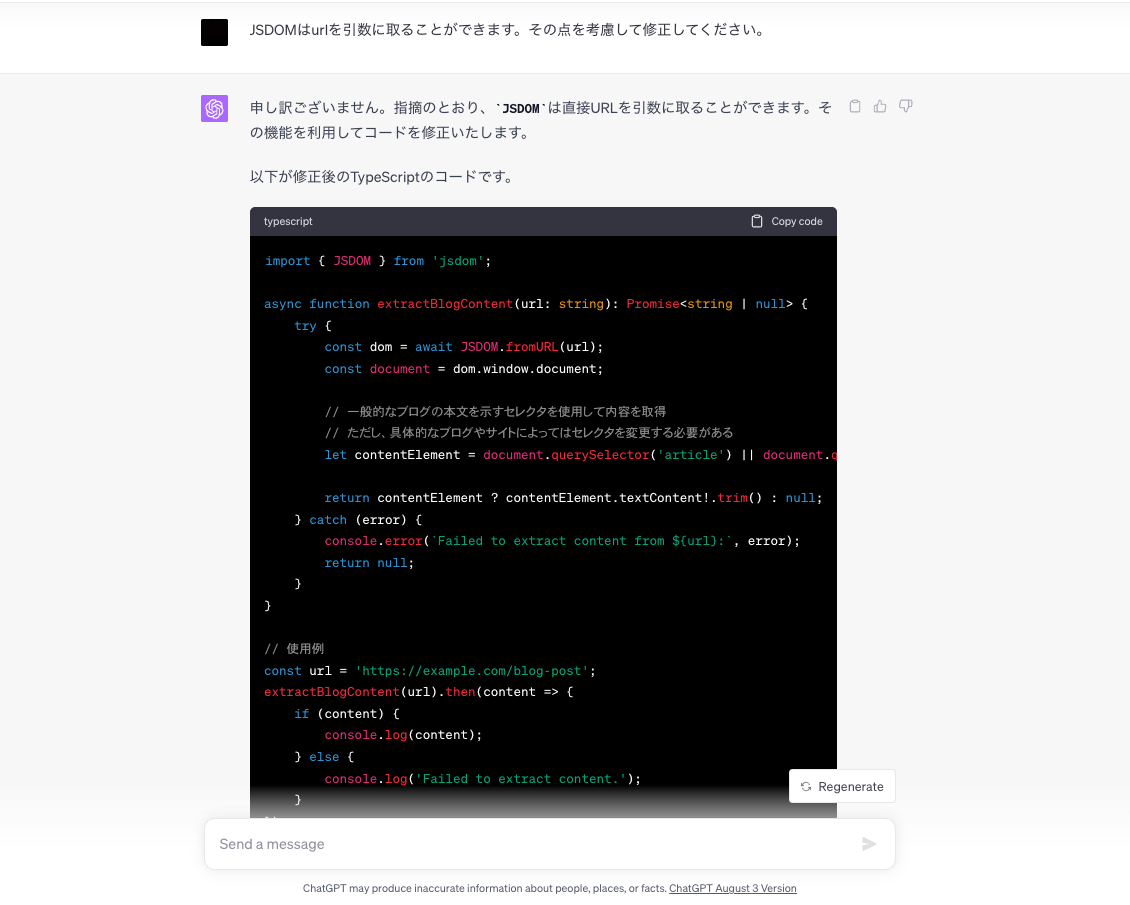Click the console.error 'Failed to extract content from' line
The height and width of the screenshot is (905, 1130).
[562, 541]
